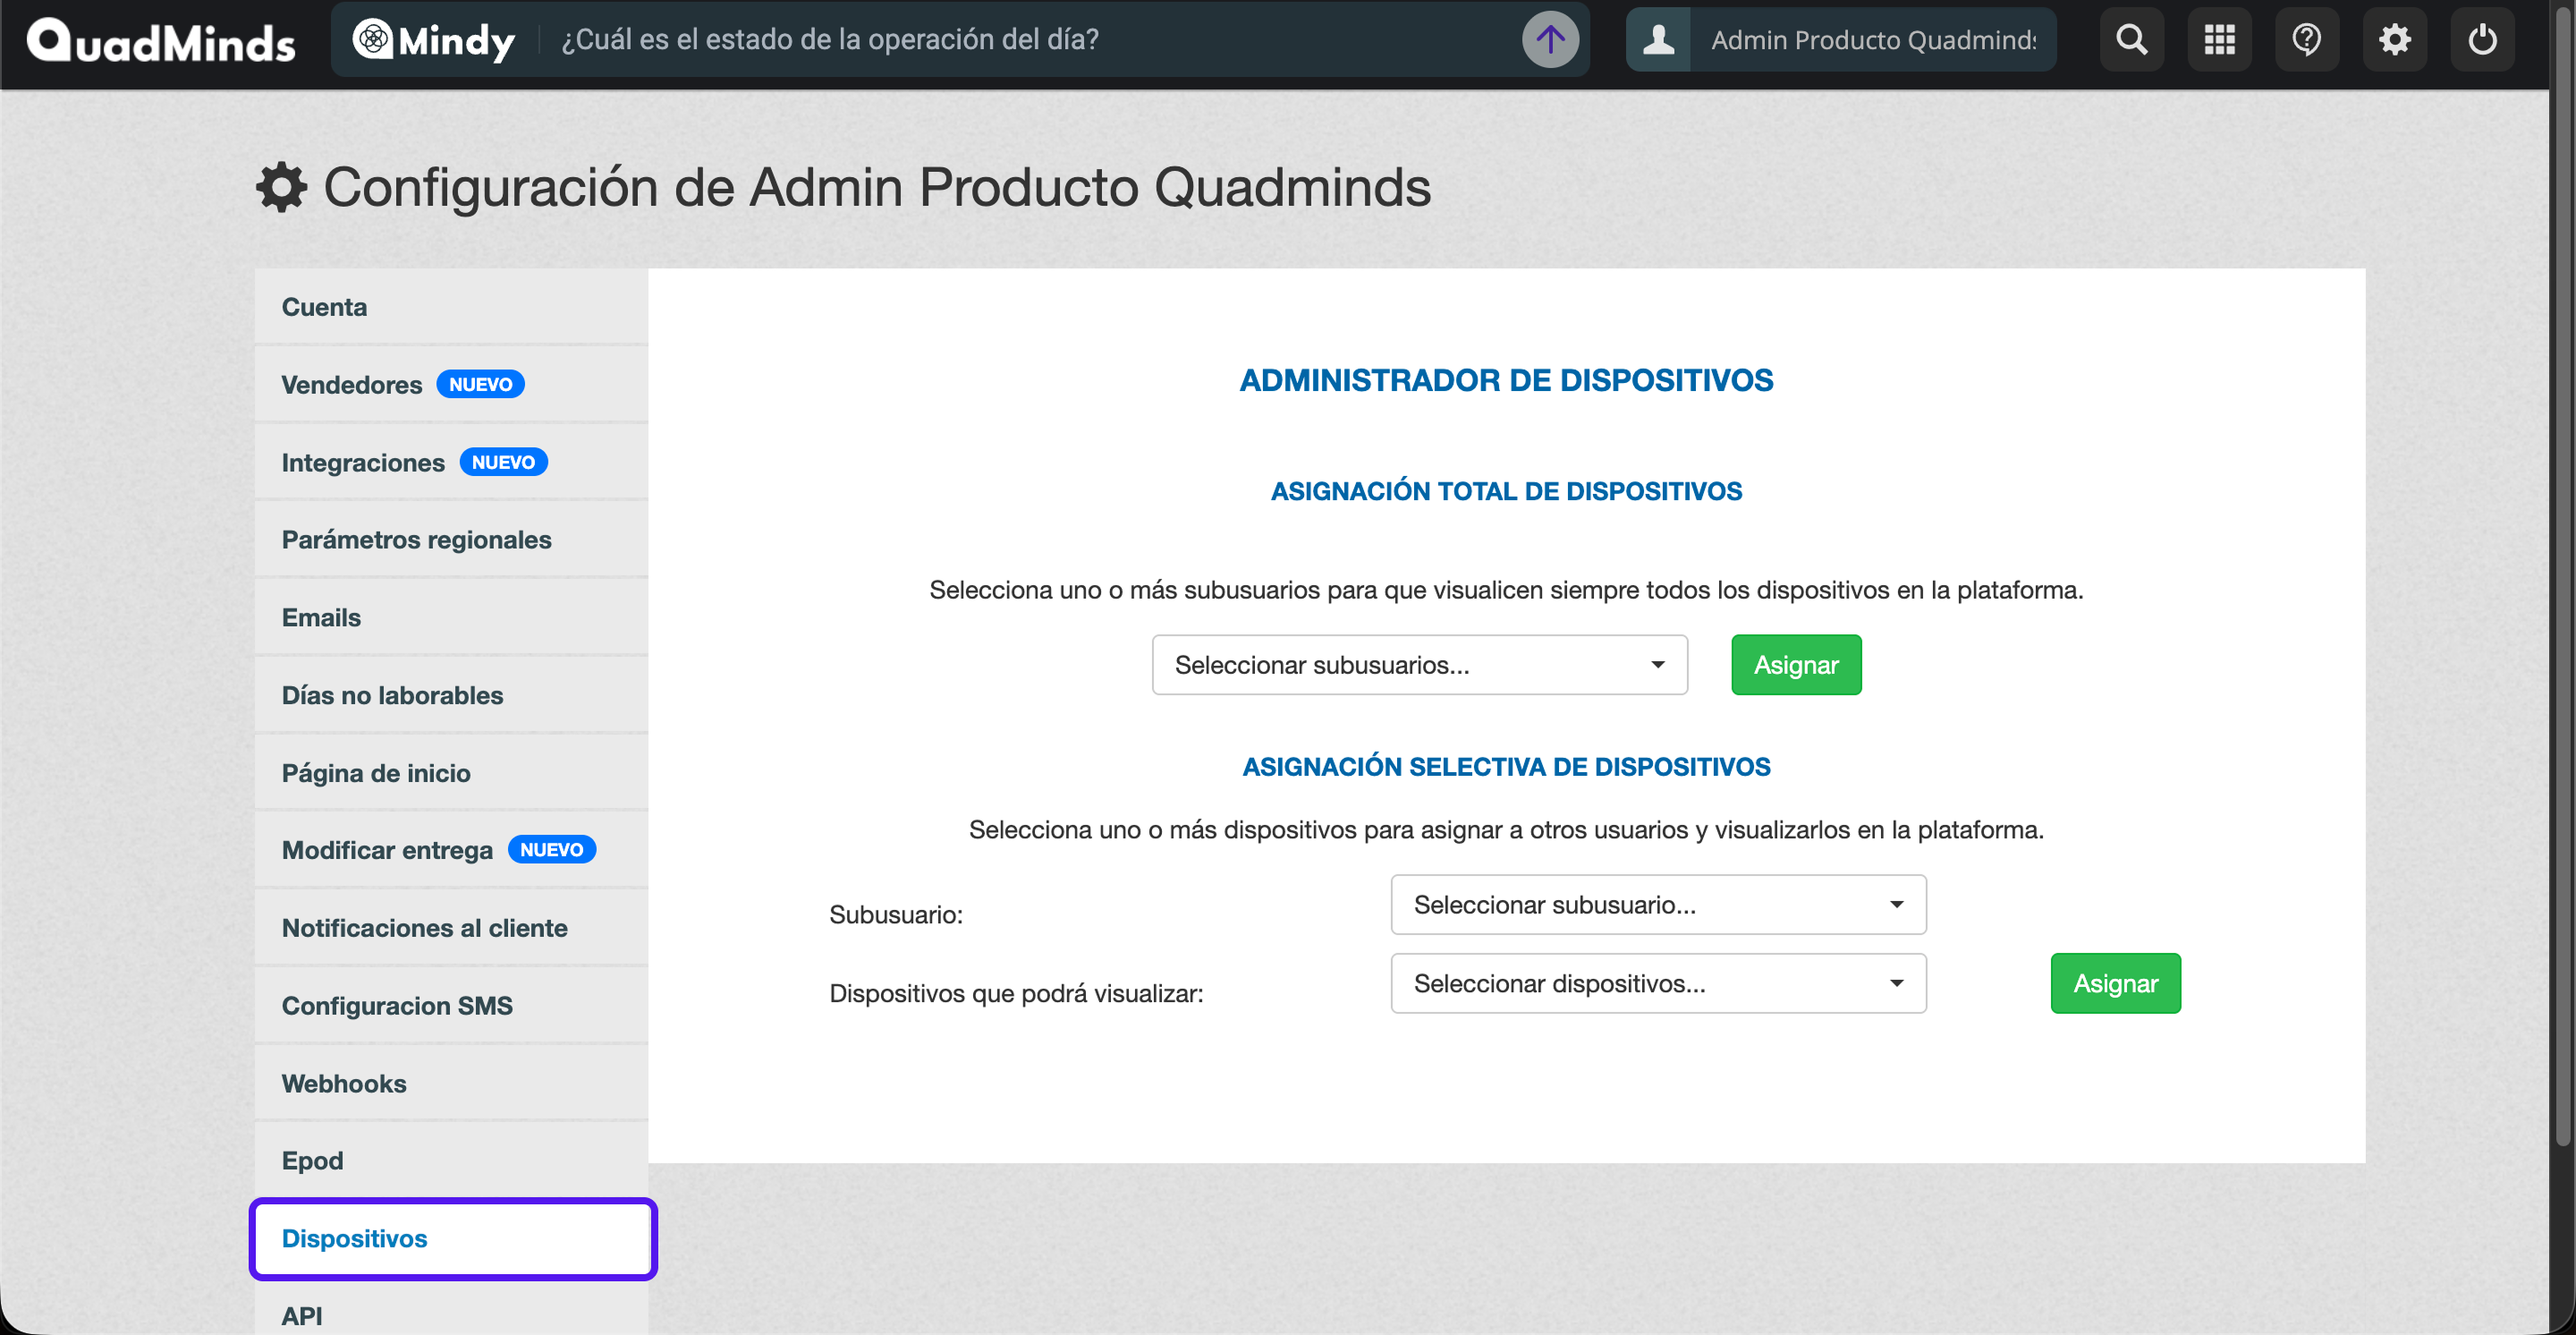The width and height of the screenshot is (2576, 1335).
Task: Open the apps grid menu icon
Action: pos(2219,40)
